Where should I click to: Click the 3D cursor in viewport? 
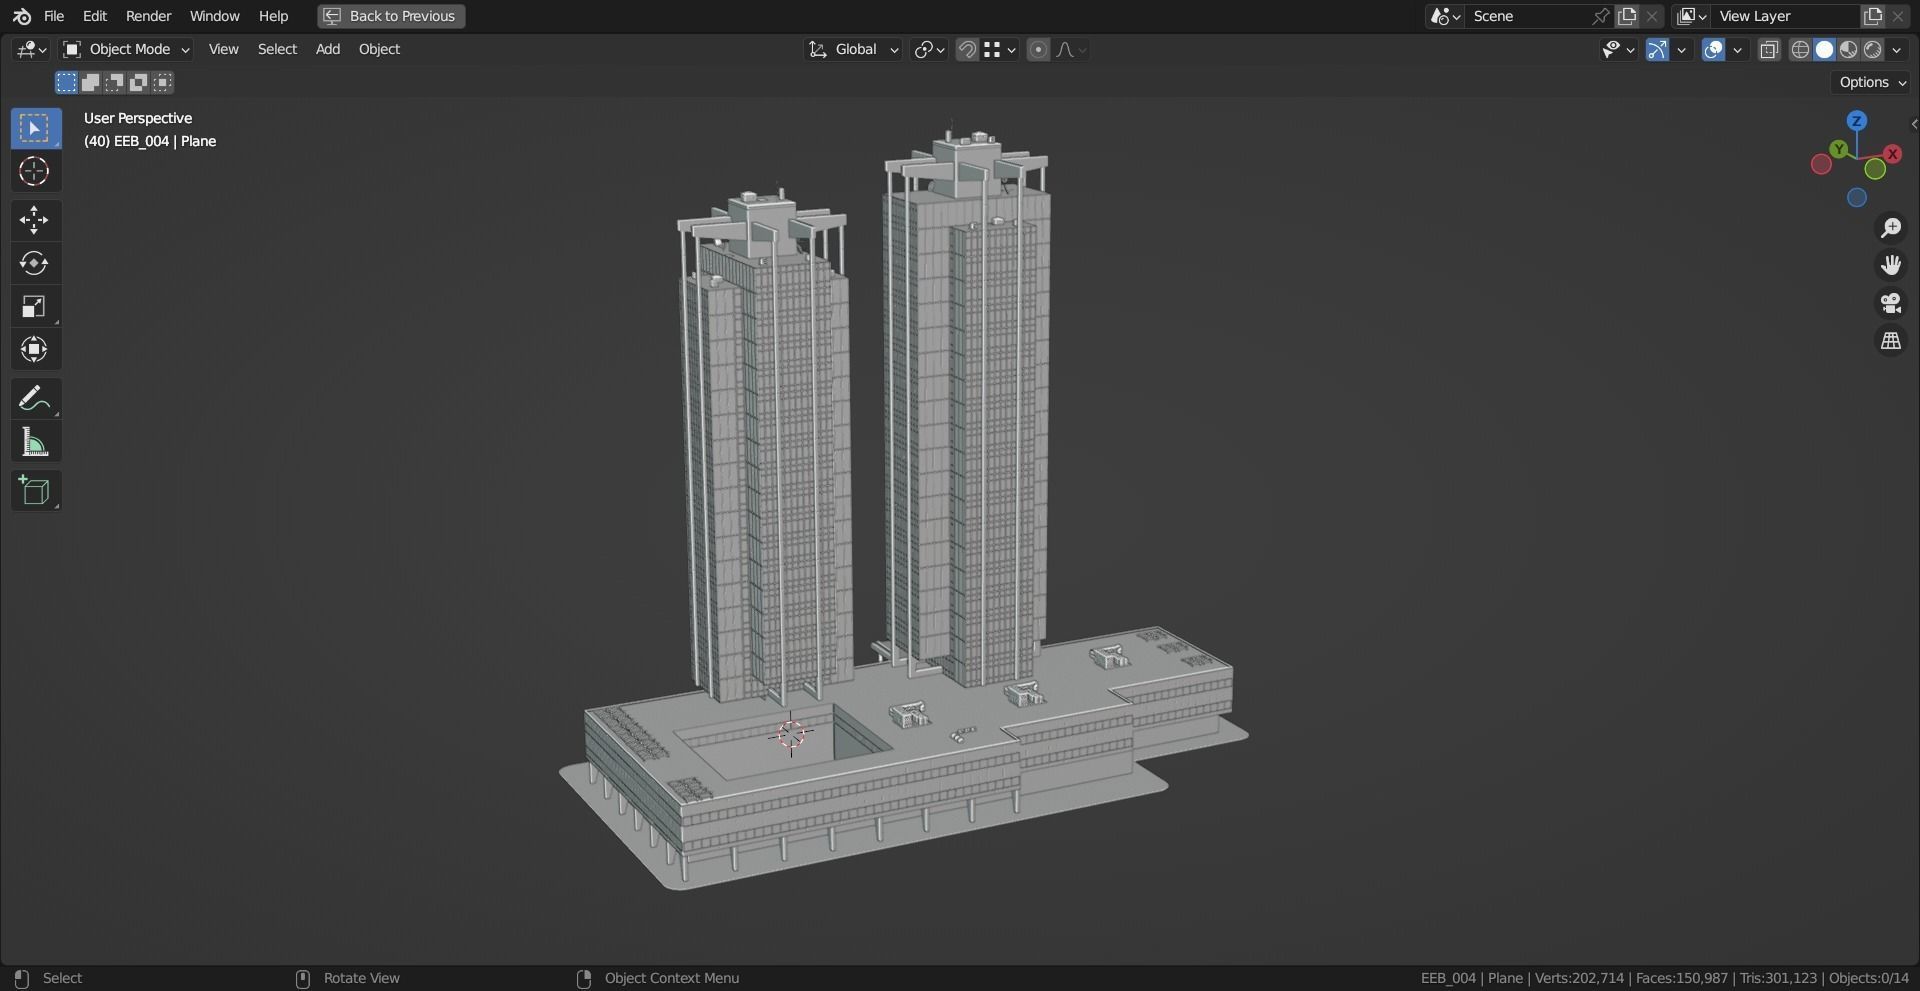point(791,734)
